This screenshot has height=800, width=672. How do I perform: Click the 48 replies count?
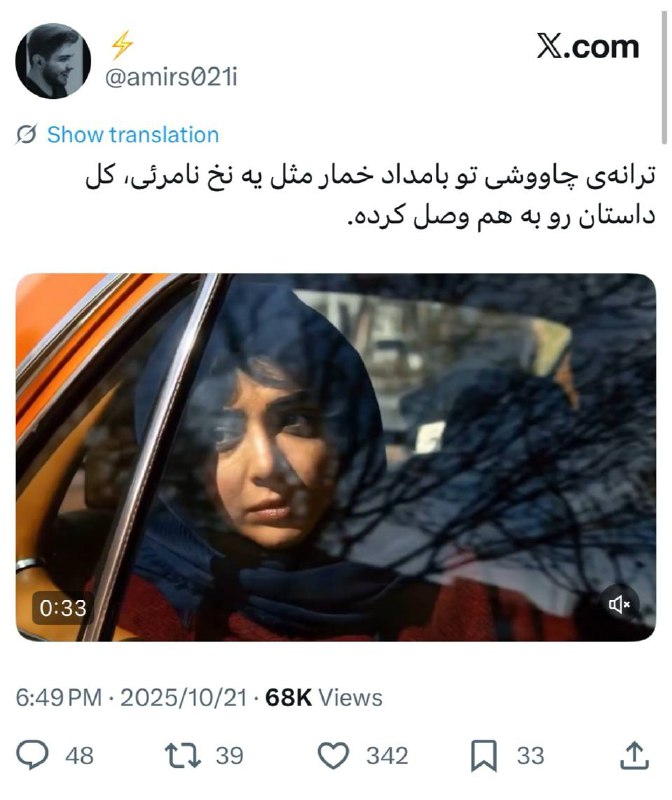(79, 756)
